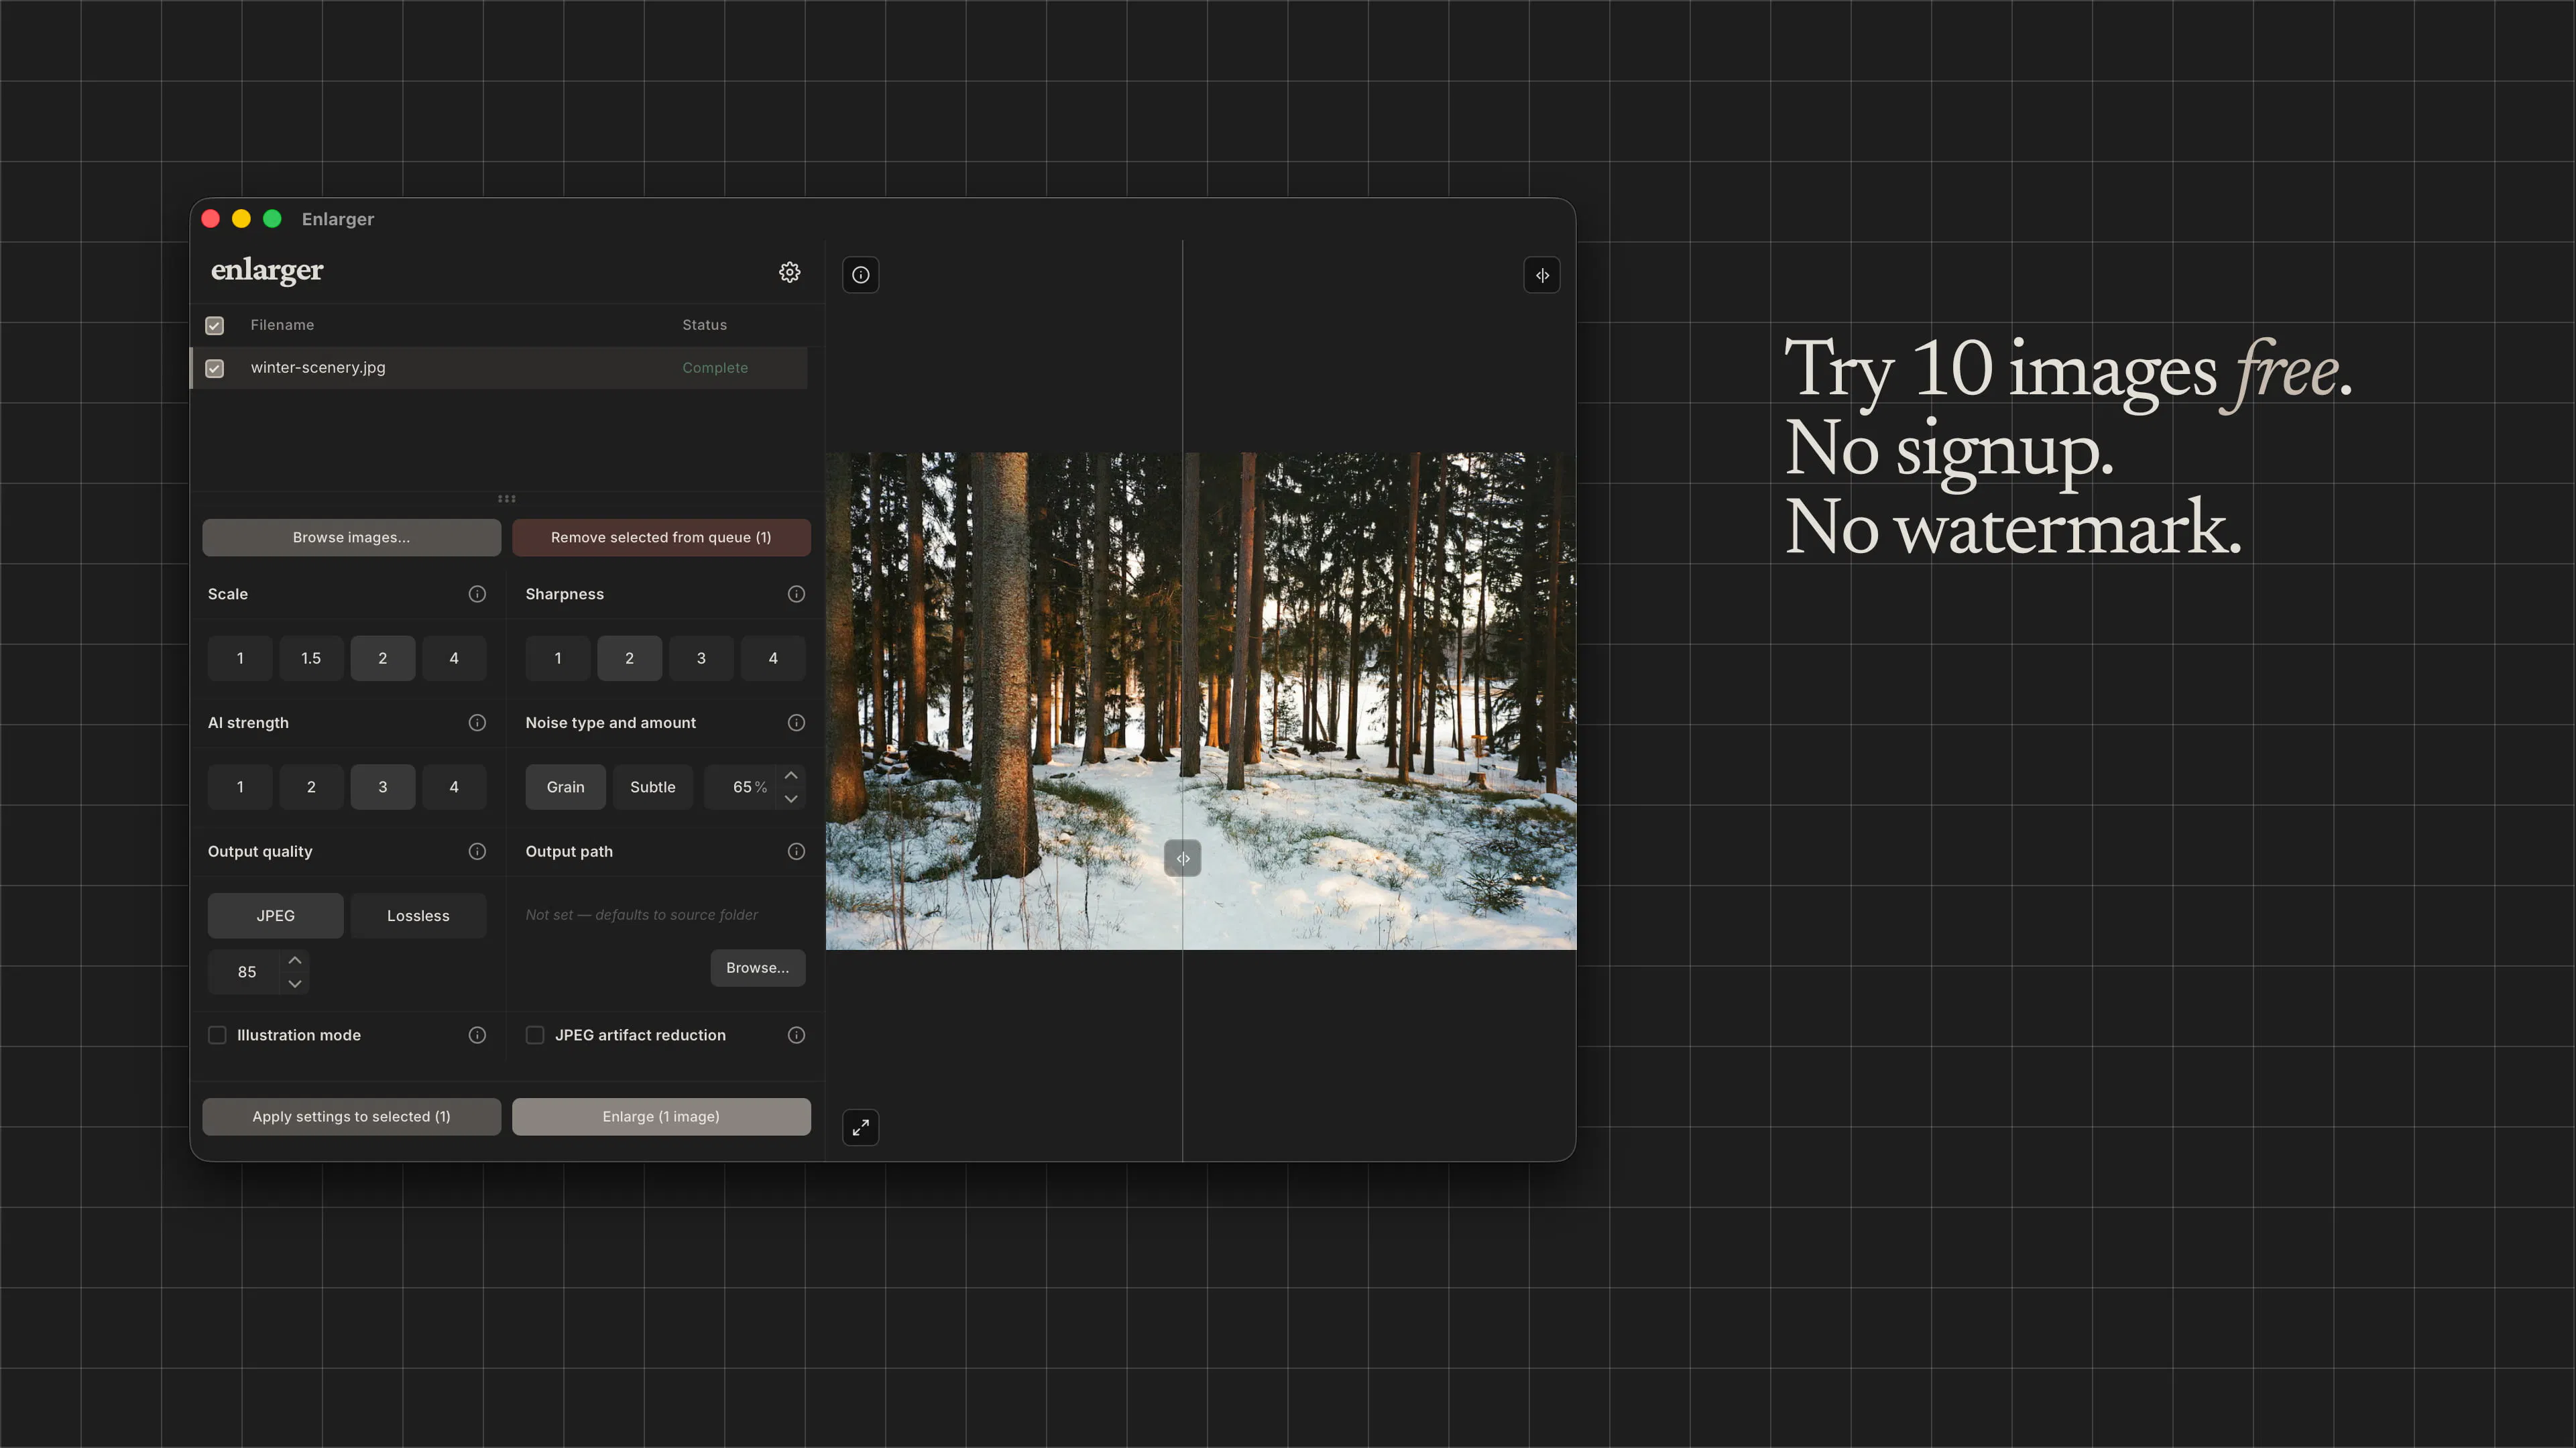Grab the comparison divider handle on photo
This screenshot has width=2576, height=1448.
1182,858
